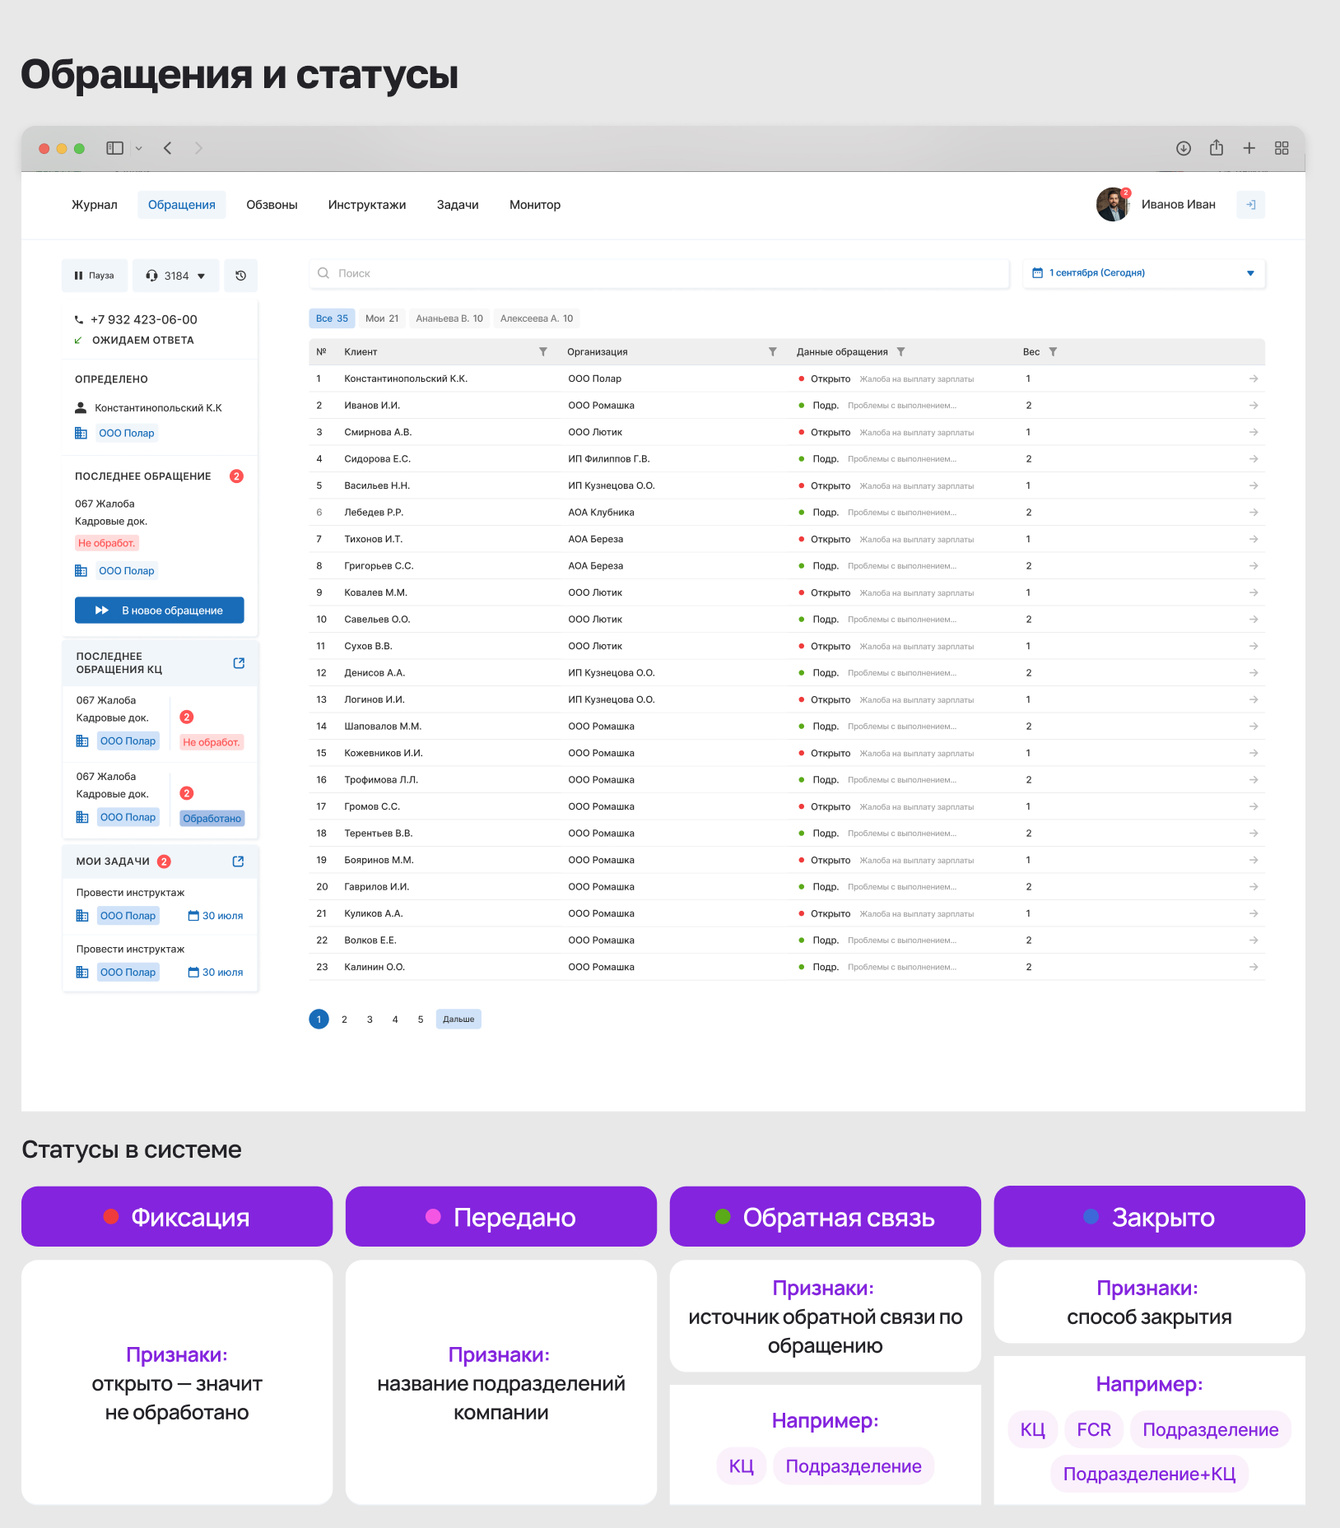
Task: Click the blue Закрыто status dot
Action: point(1091,1216)
